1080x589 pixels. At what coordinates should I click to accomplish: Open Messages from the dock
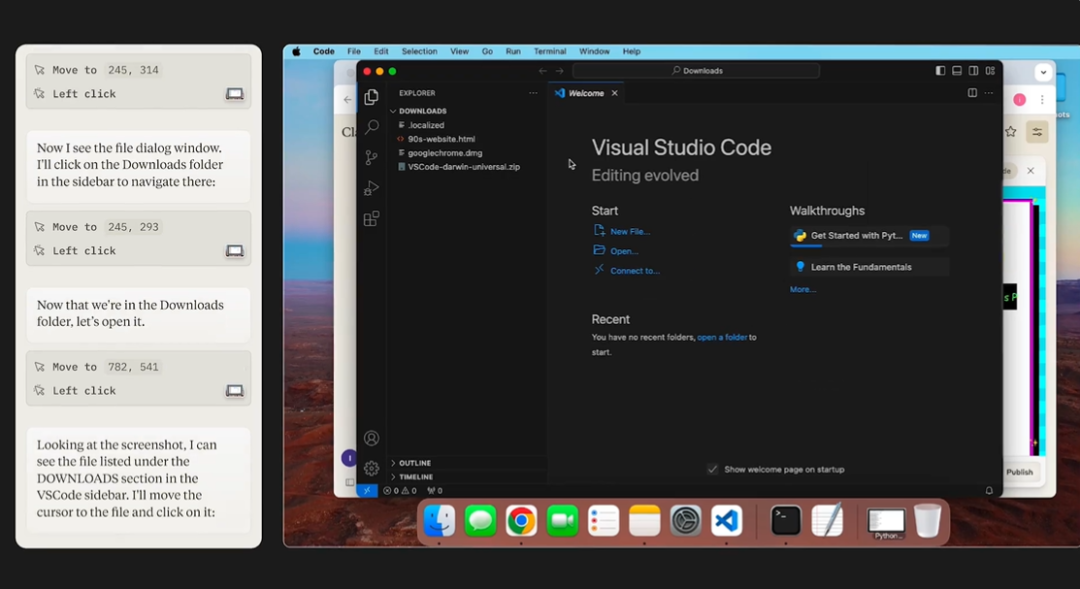(480, 521)
